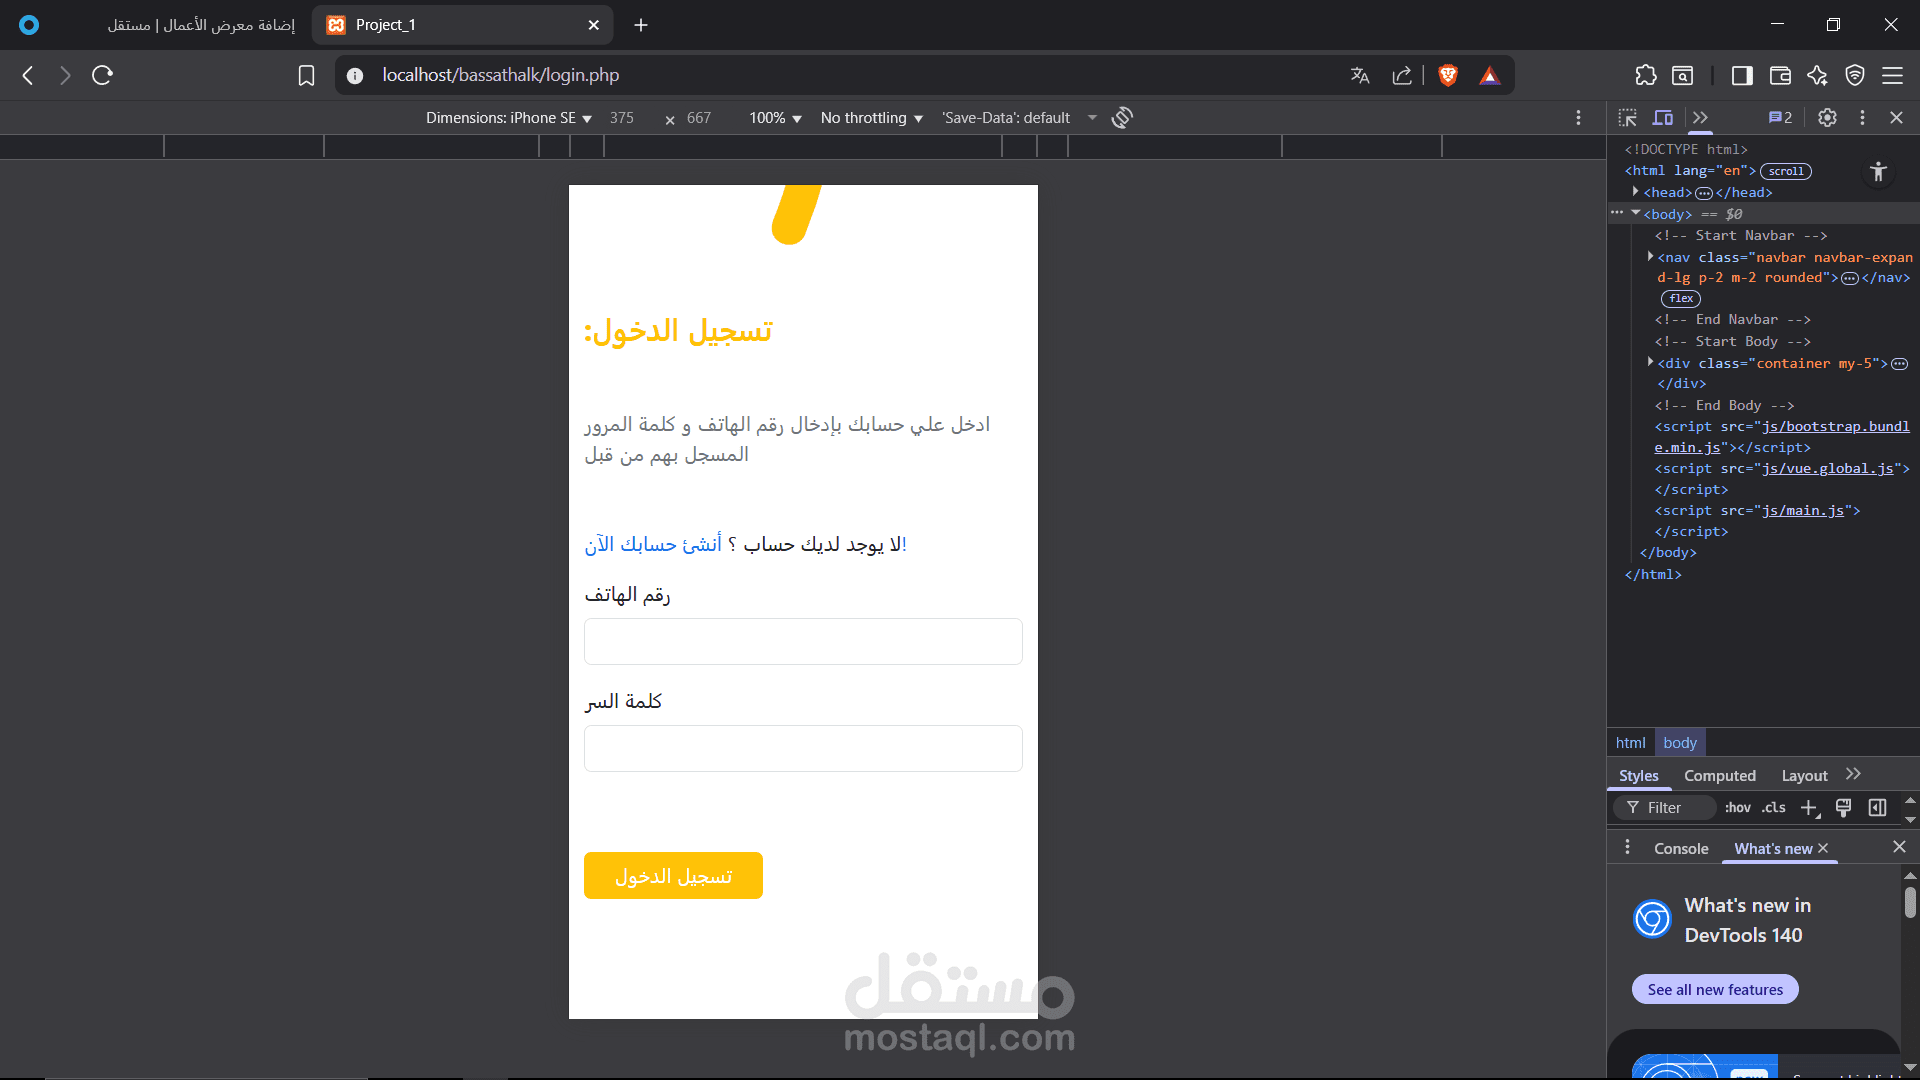Select the html breadcrumb
This screenshot has width=1920, height=1080.
(x=1630, y=743)
